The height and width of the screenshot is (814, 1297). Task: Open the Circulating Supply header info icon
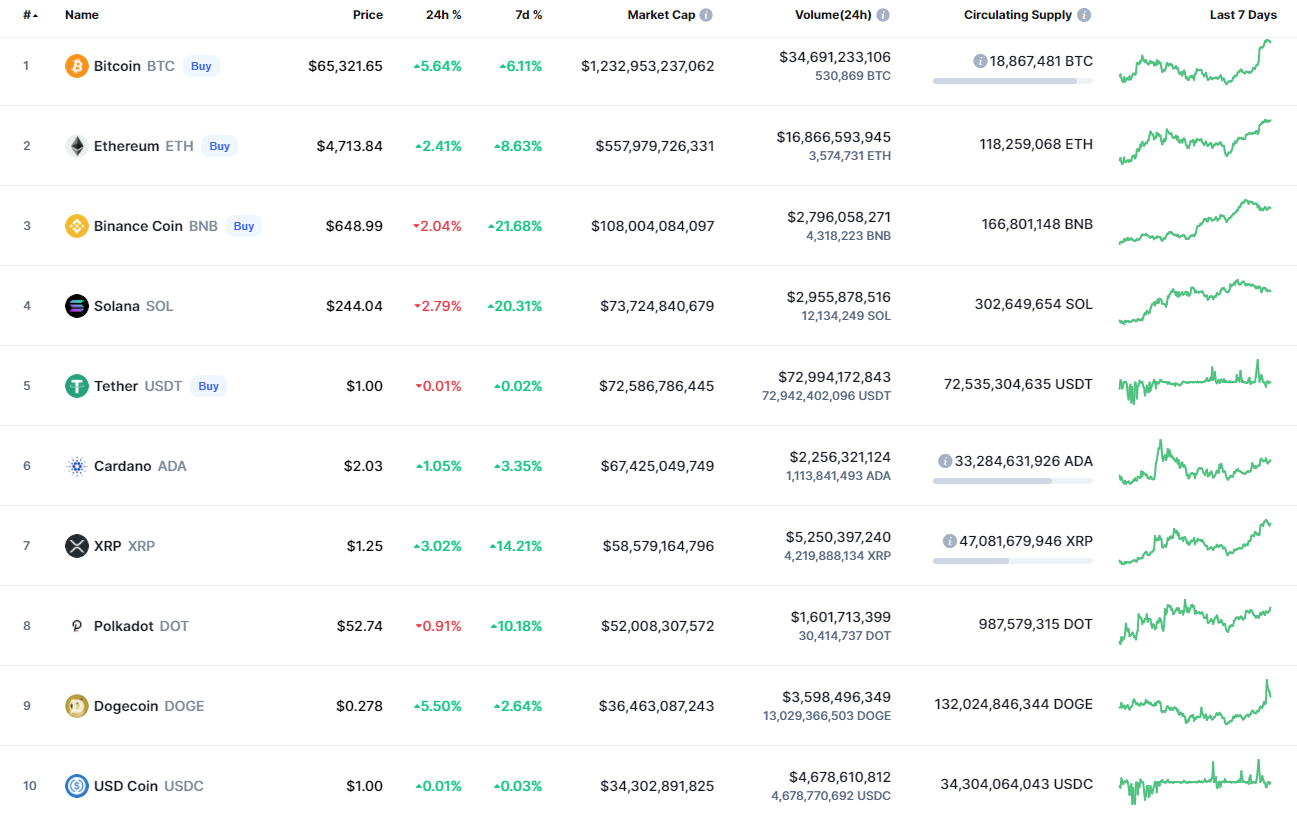pyautogui.click(x=1085, y=15)
